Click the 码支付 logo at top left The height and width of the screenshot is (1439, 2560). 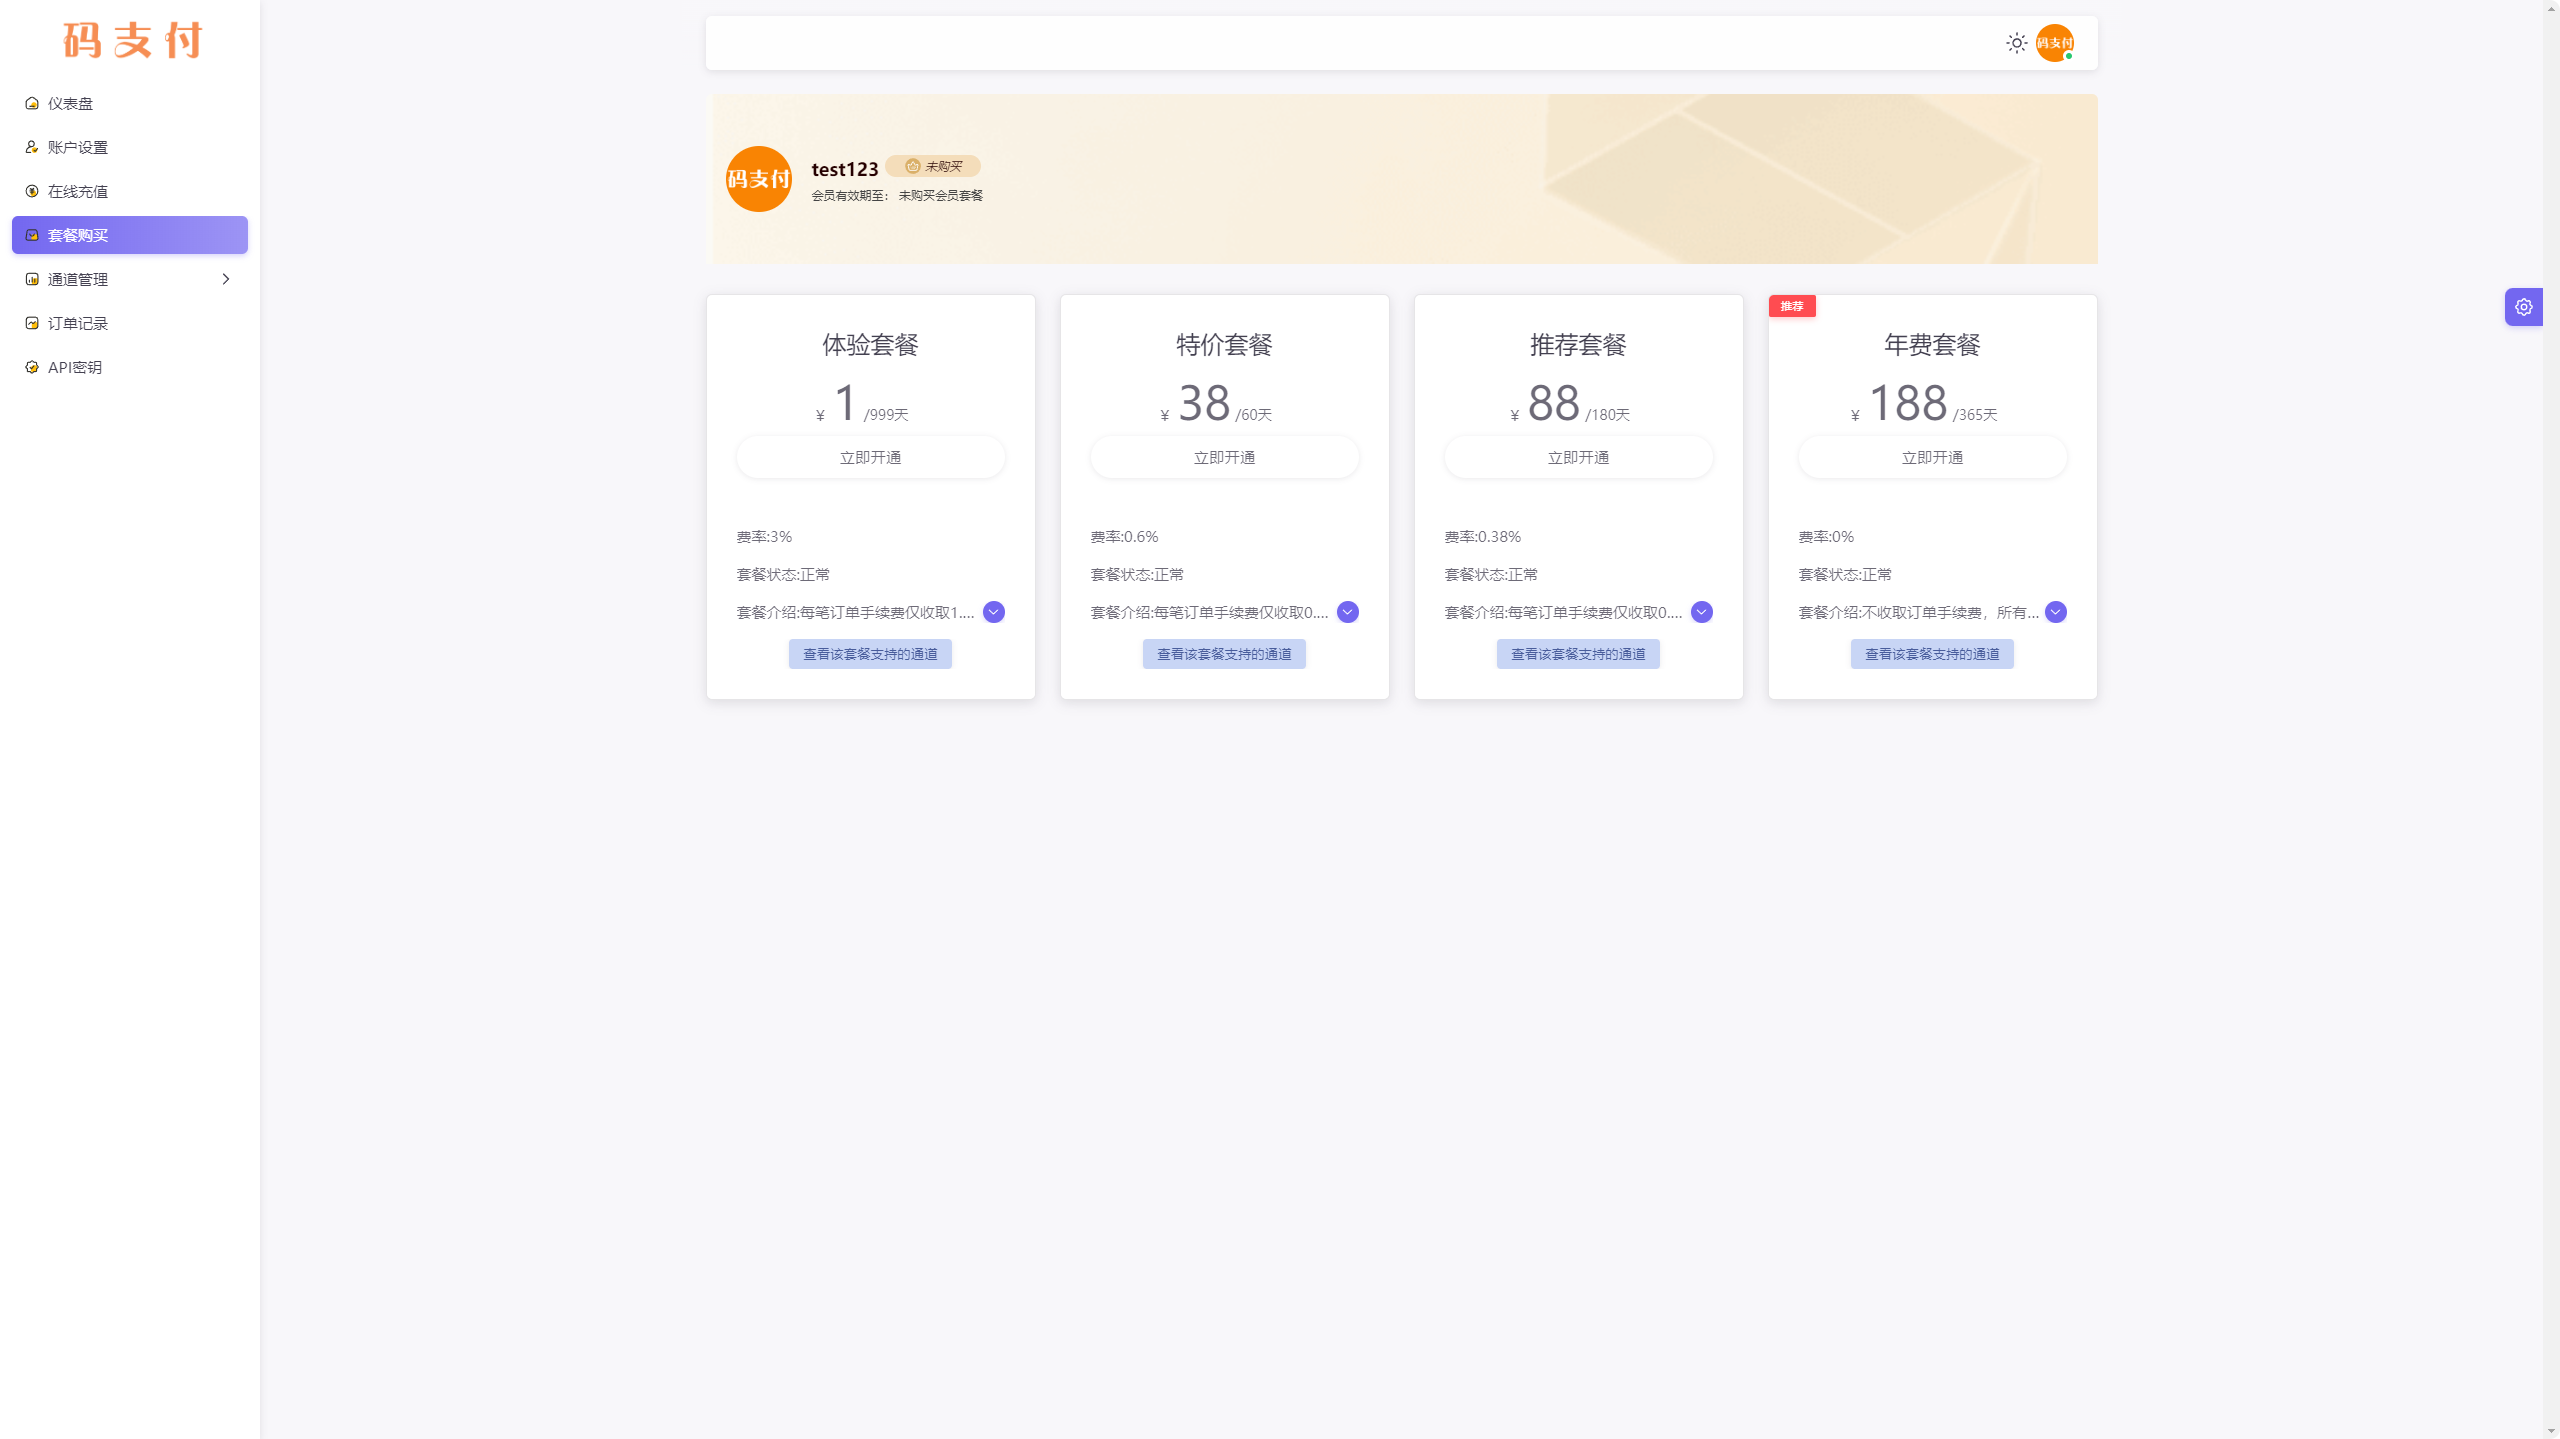(131, 40)
